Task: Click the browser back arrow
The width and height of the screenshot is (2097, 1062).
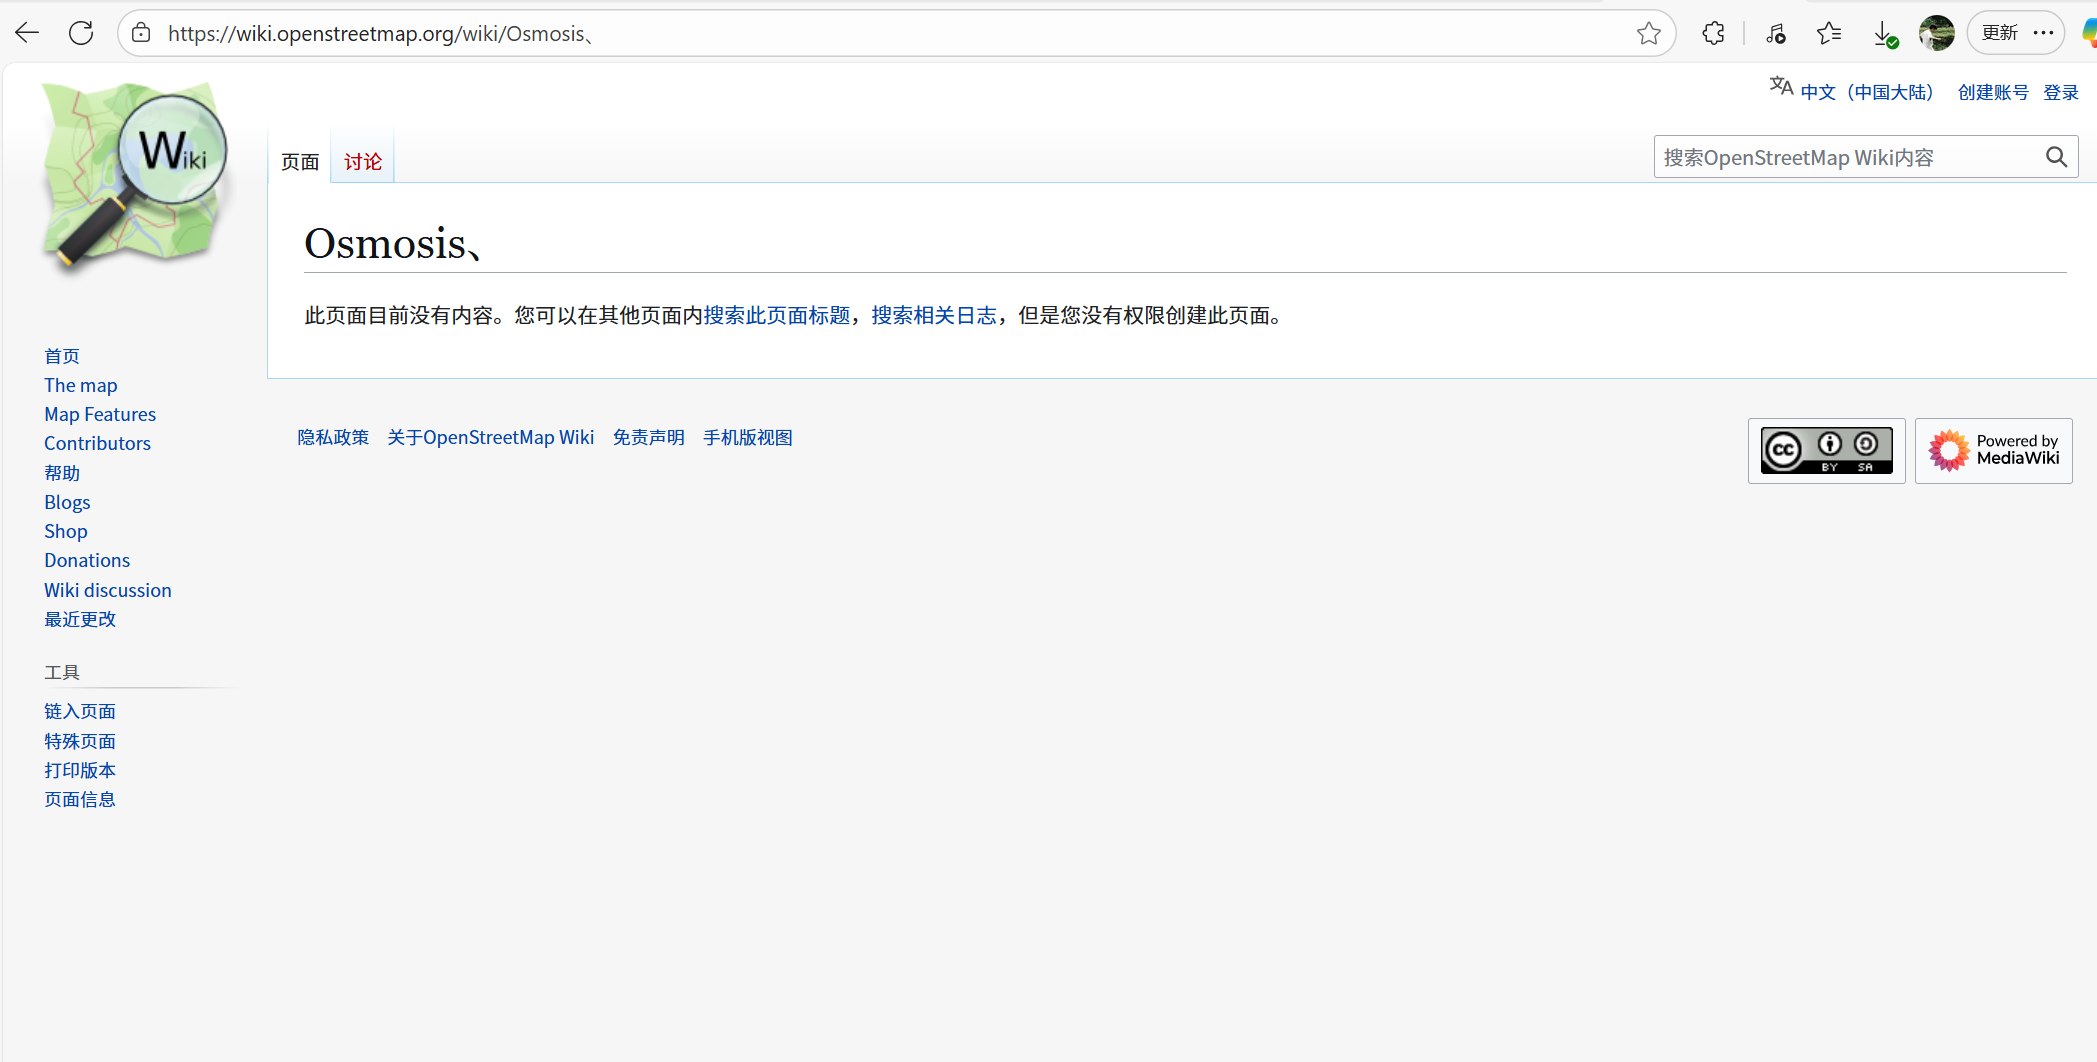Action: coord(27,33)
